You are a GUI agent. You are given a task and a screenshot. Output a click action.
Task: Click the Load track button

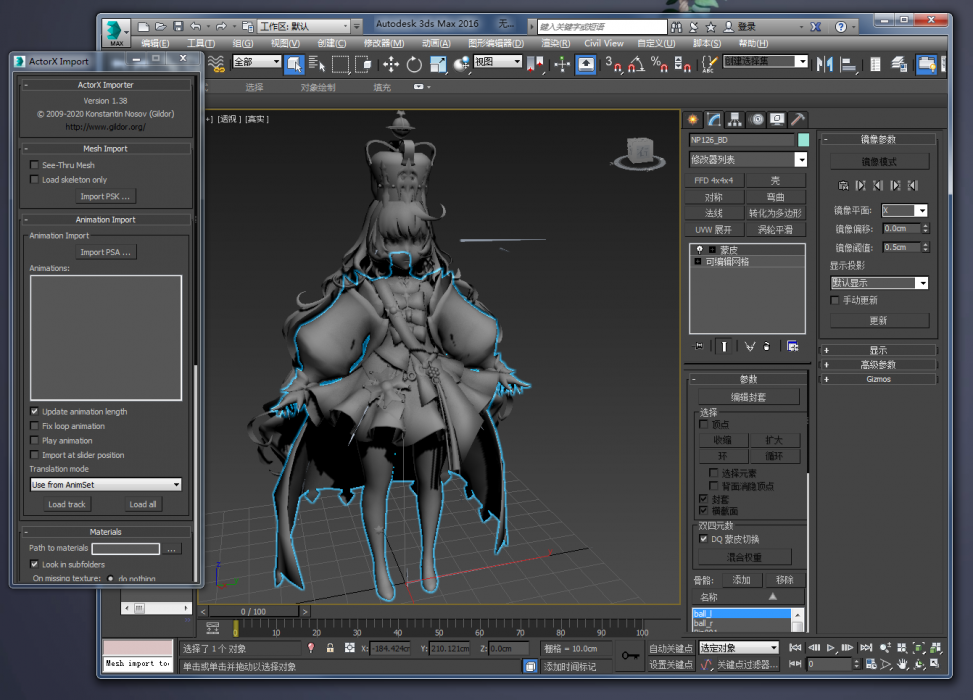click(x=67, y=504)
